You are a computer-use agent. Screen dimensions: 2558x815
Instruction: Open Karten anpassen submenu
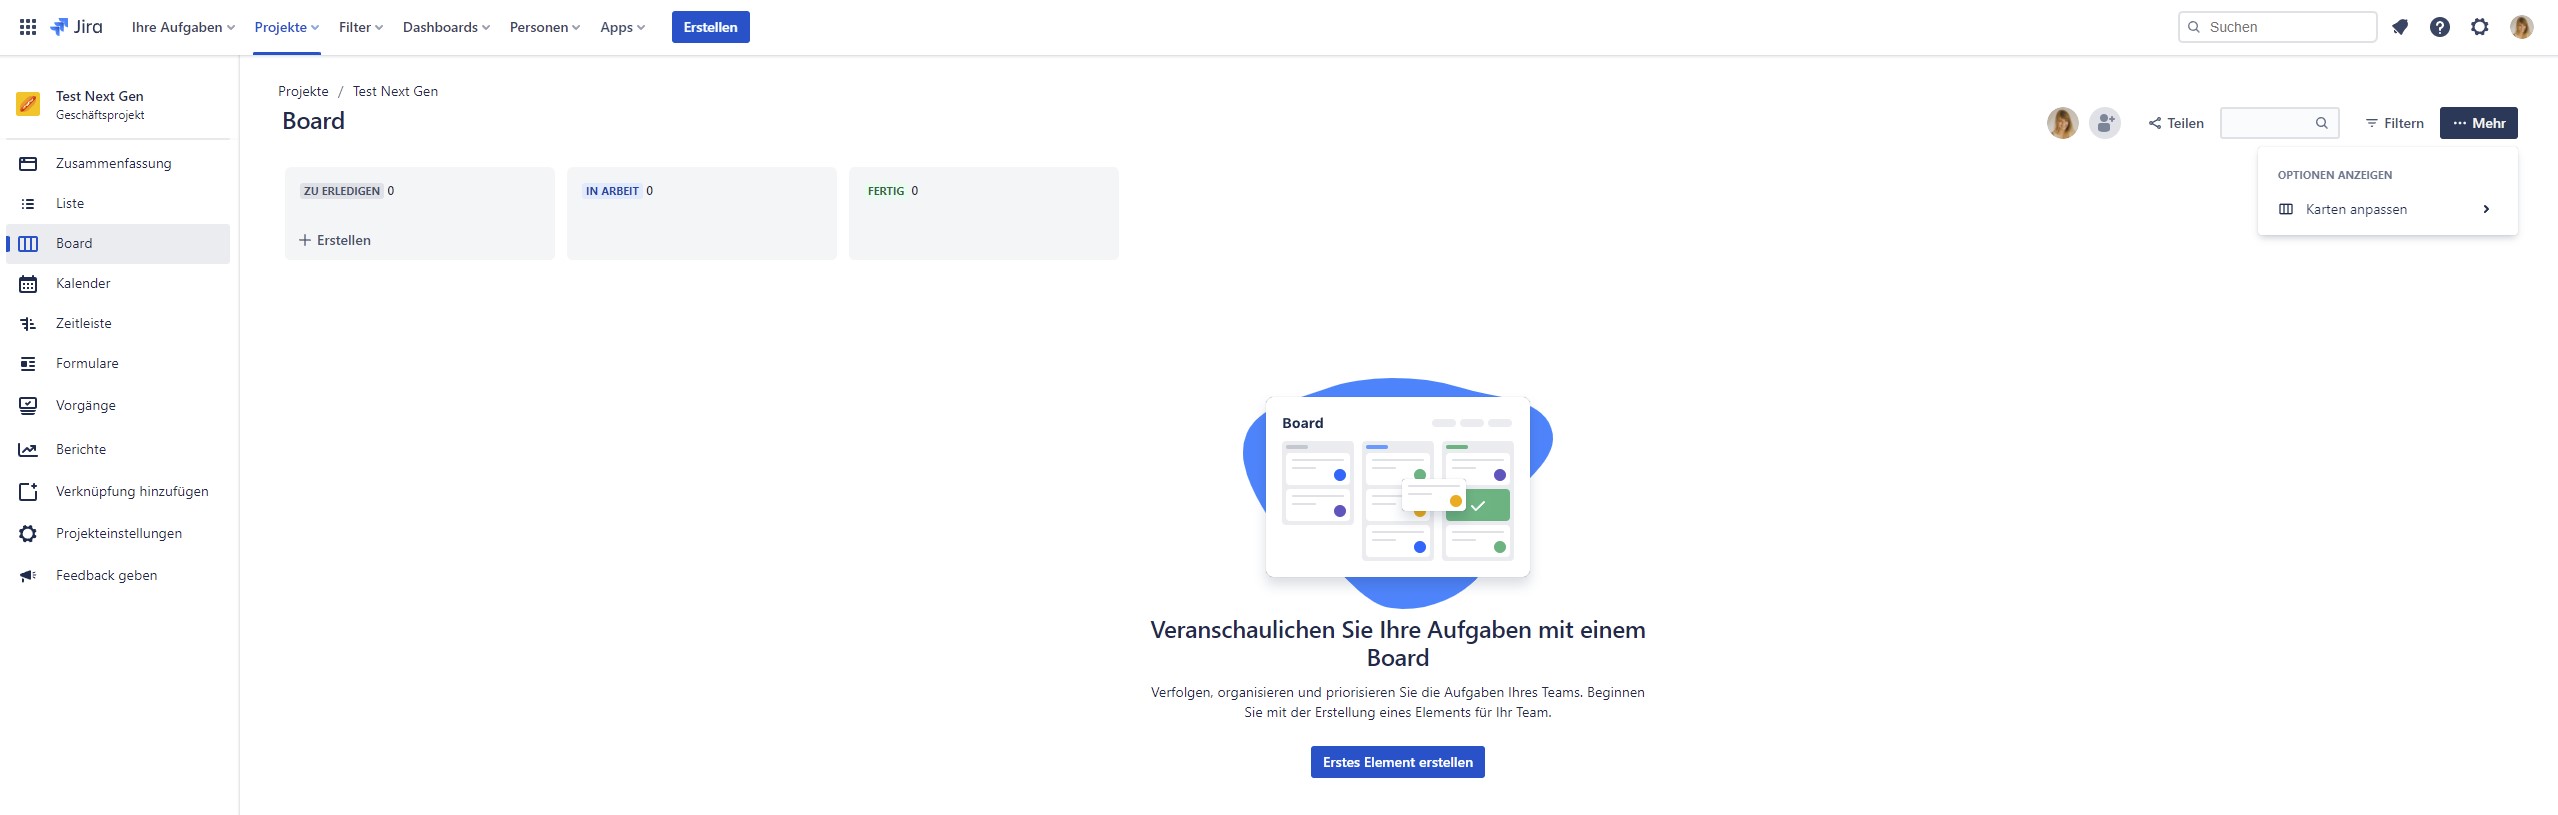[x=2387, y=209]
